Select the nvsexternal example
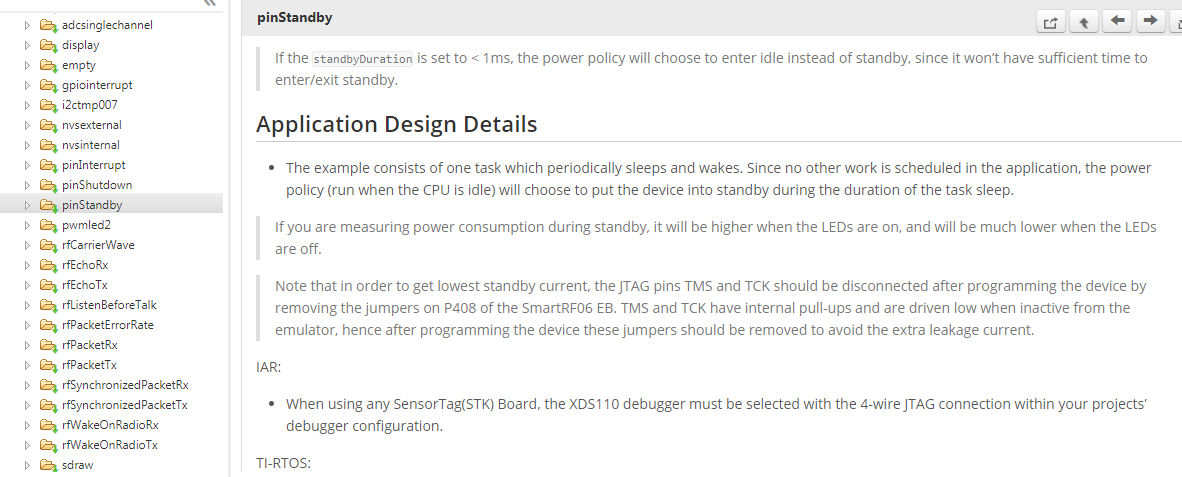Image resolution: width=1182 pixels, height=477 pixels. pyautogui.click(x=91, y=125)
